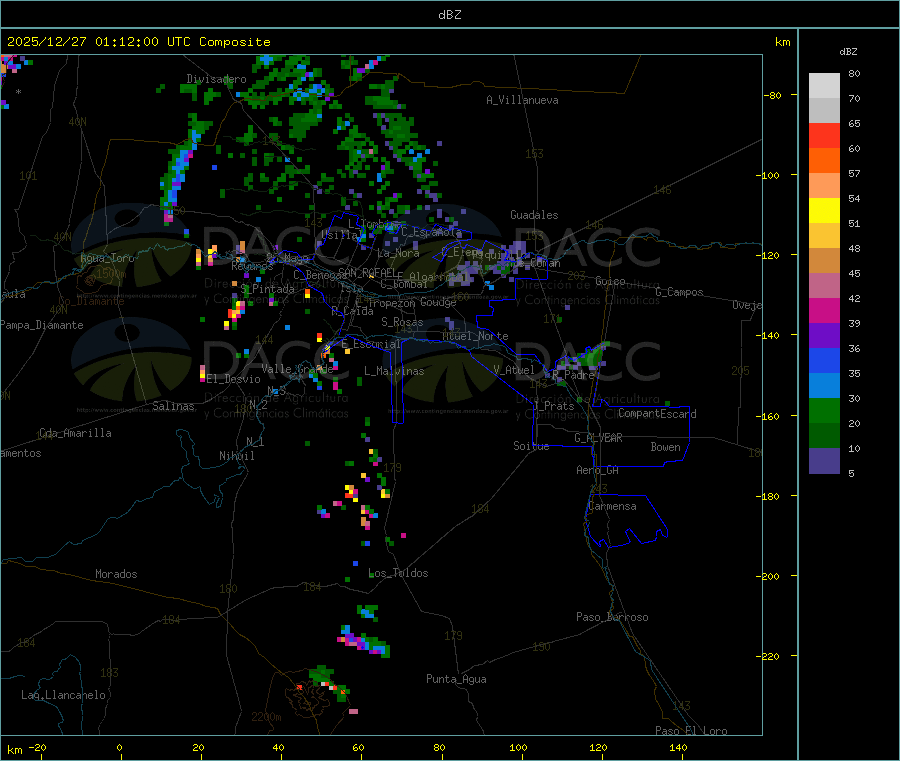Click the A_Villanueva location label
This screenshot has width=900, height=761.
[x=522, y=100]
